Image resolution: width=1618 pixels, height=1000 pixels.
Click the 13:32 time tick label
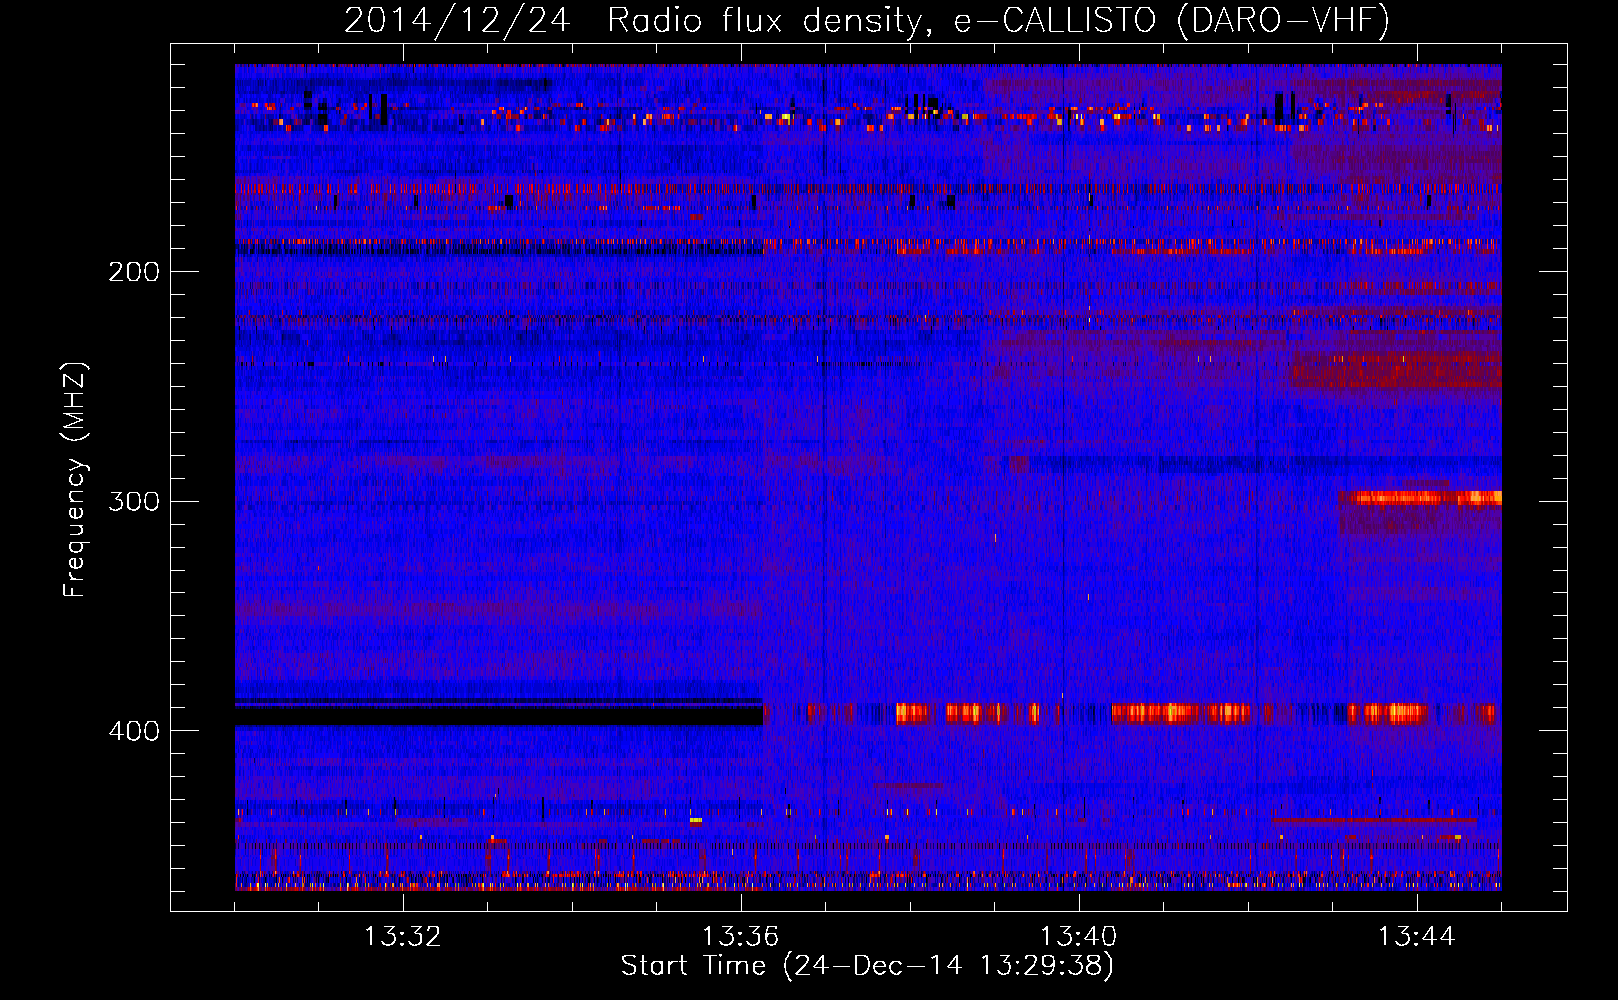click(x=403, y=937)
